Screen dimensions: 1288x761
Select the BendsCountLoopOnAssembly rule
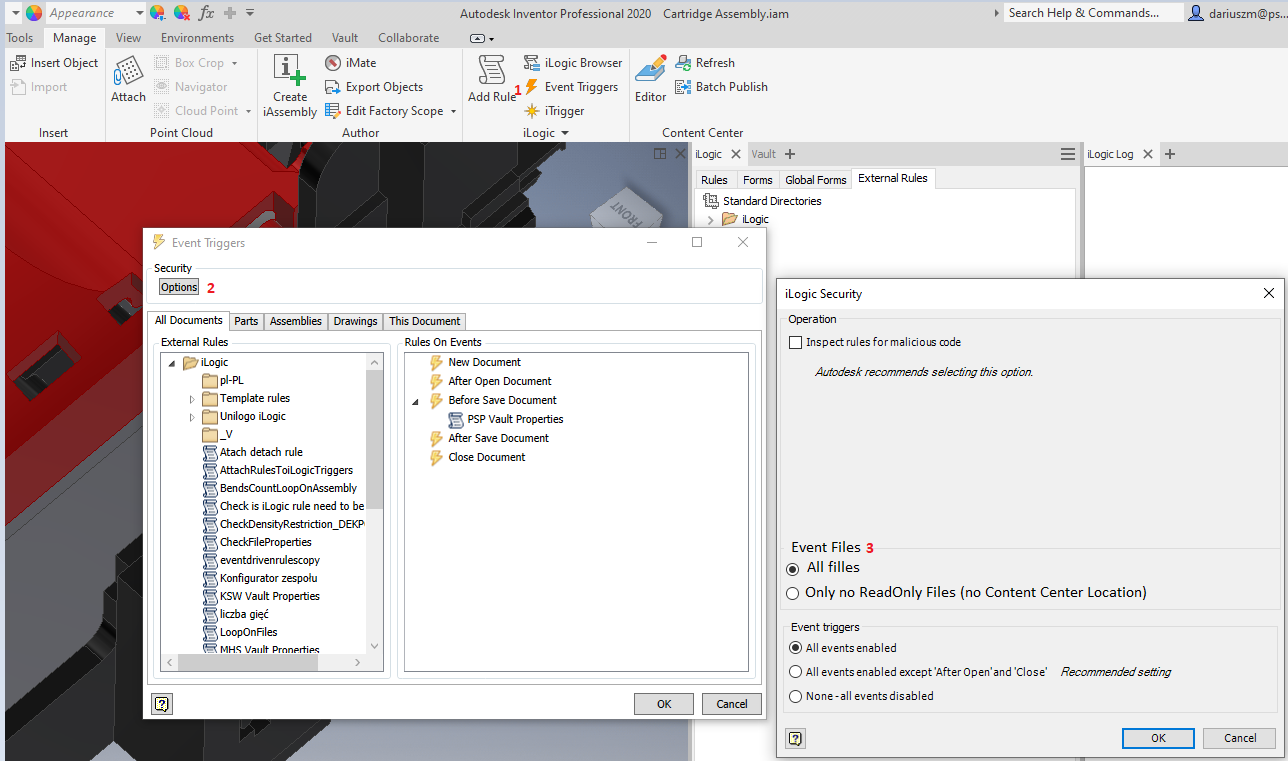tap(279, 488)
